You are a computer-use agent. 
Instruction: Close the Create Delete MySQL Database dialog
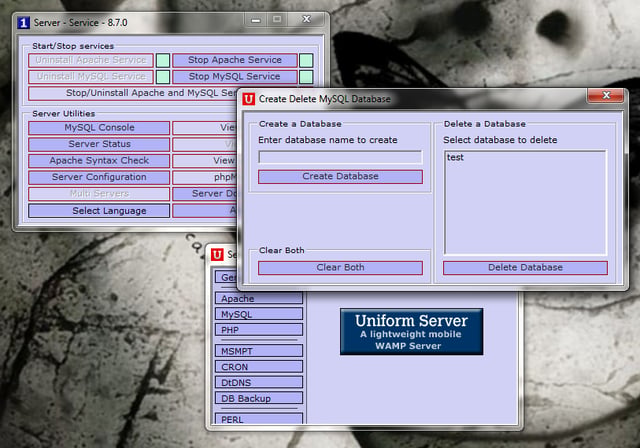point(606,95)
